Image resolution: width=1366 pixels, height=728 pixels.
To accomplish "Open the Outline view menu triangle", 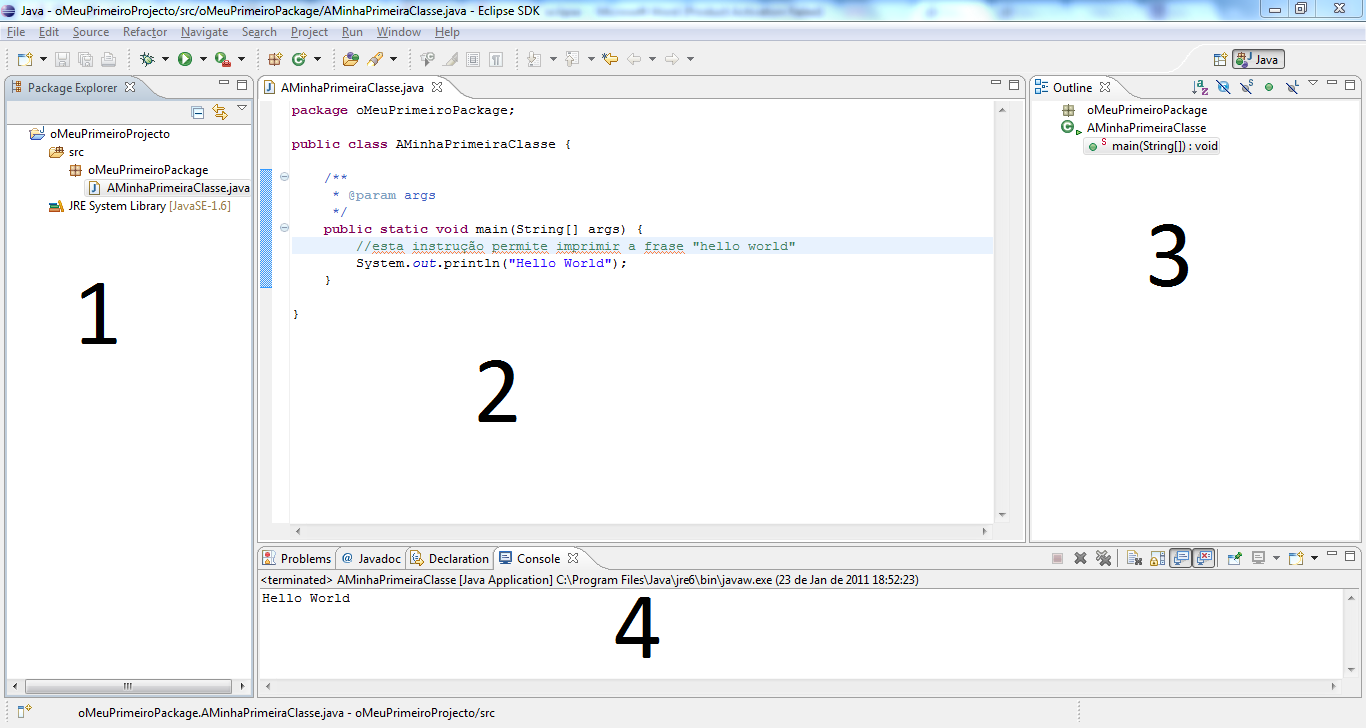I will 1313,83.
